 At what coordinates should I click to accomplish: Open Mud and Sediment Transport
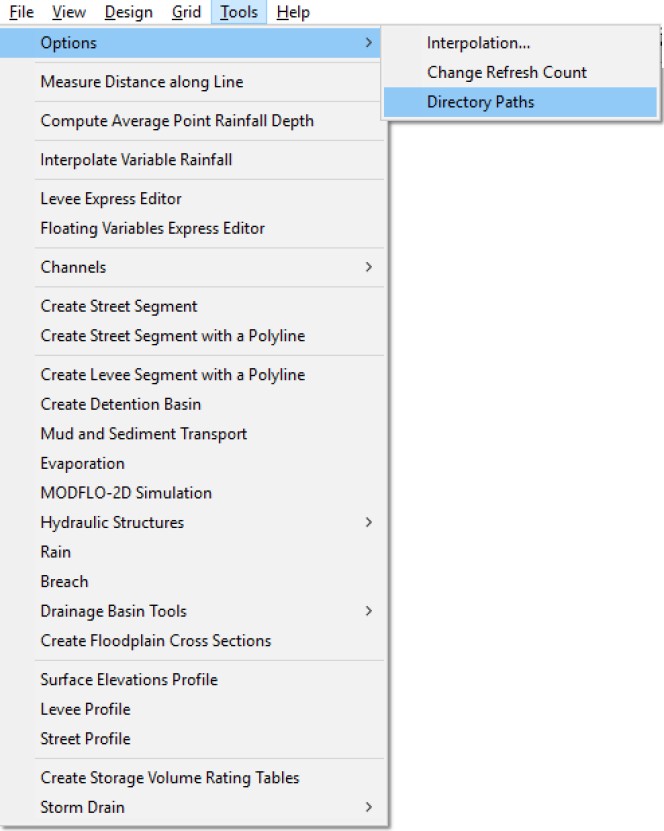[143, 434]
